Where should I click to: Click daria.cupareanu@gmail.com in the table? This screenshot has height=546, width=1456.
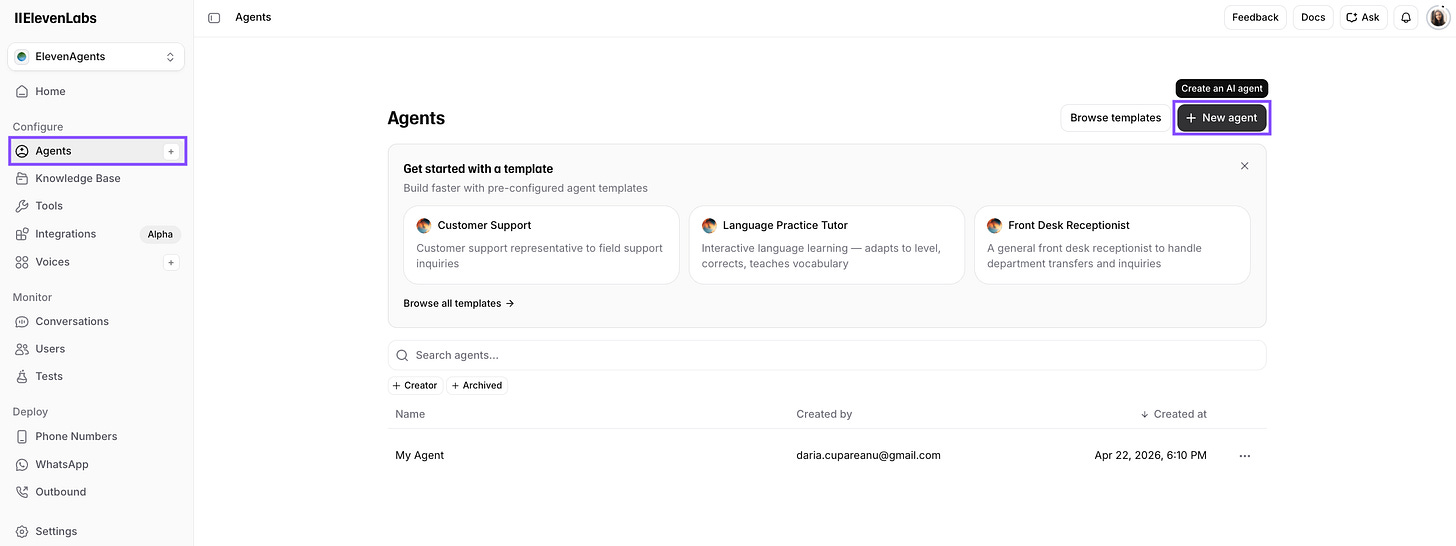click(868, 455)
